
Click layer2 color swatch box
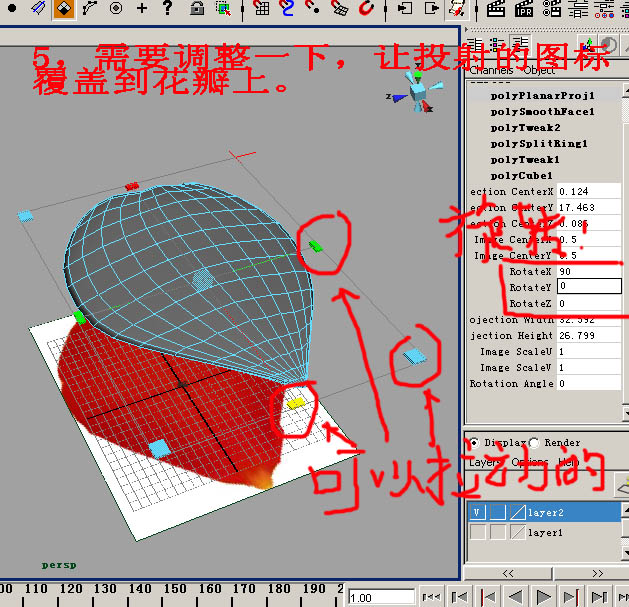[518, 512]
